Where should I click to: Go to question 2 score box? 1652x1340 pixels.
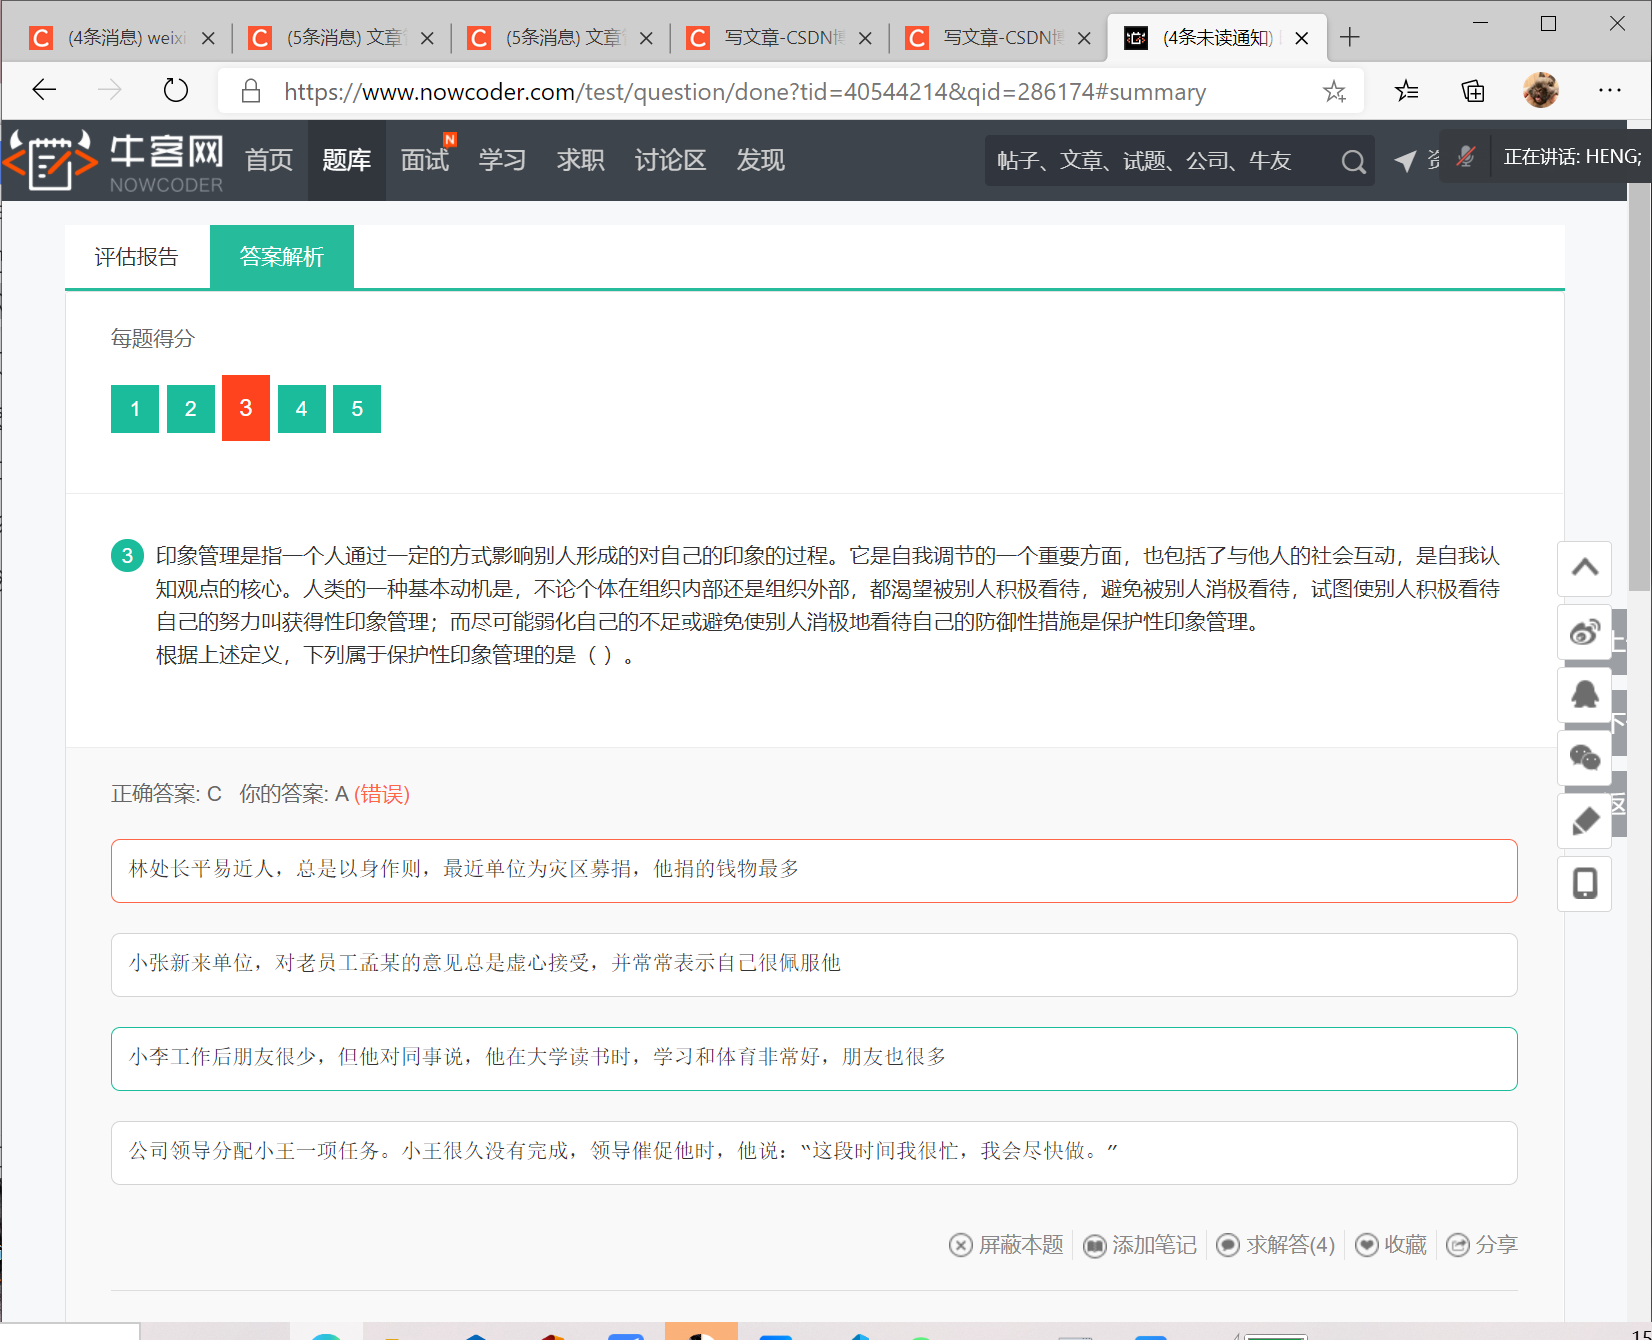tap(191, 409)
